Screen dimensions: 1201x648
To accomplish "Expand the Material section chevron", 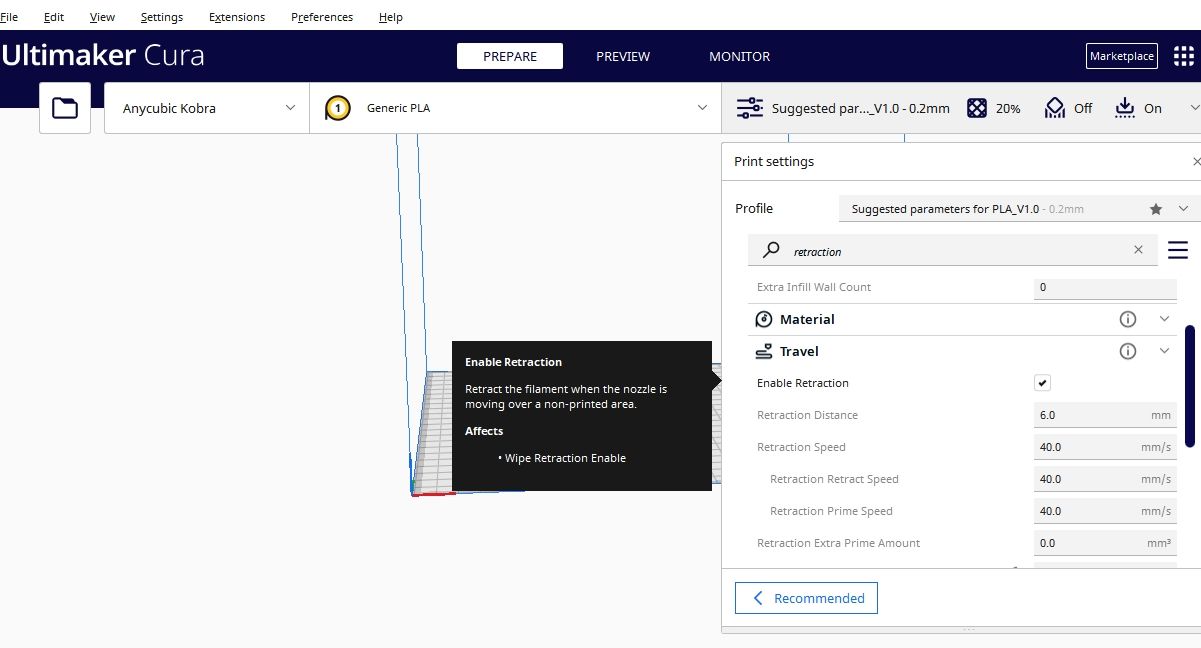I will [x=1164, y=319].
